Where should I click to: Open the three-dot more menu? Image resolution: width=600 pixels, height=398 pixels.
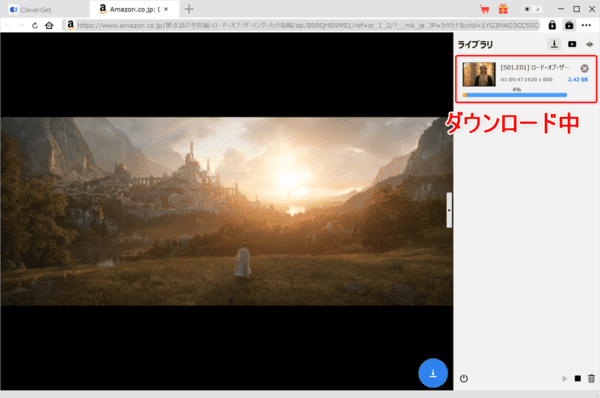(x=586, y=25)
